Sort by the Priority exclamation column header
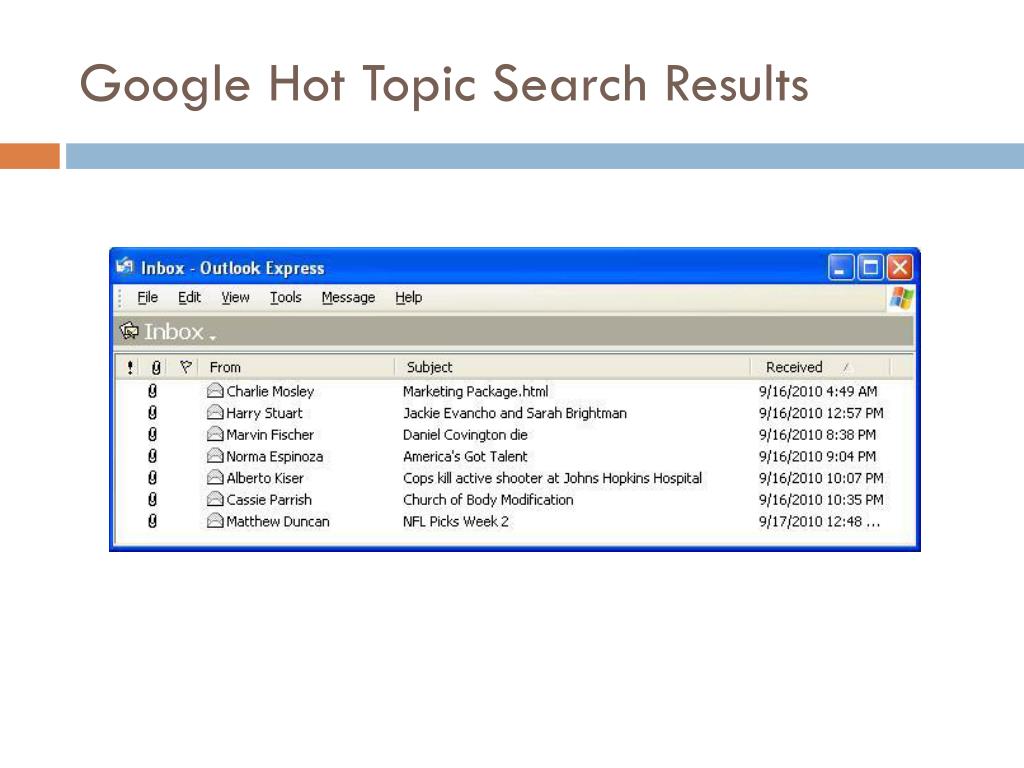The height and width of the screenshot is (768, 1024). point(130,367)
